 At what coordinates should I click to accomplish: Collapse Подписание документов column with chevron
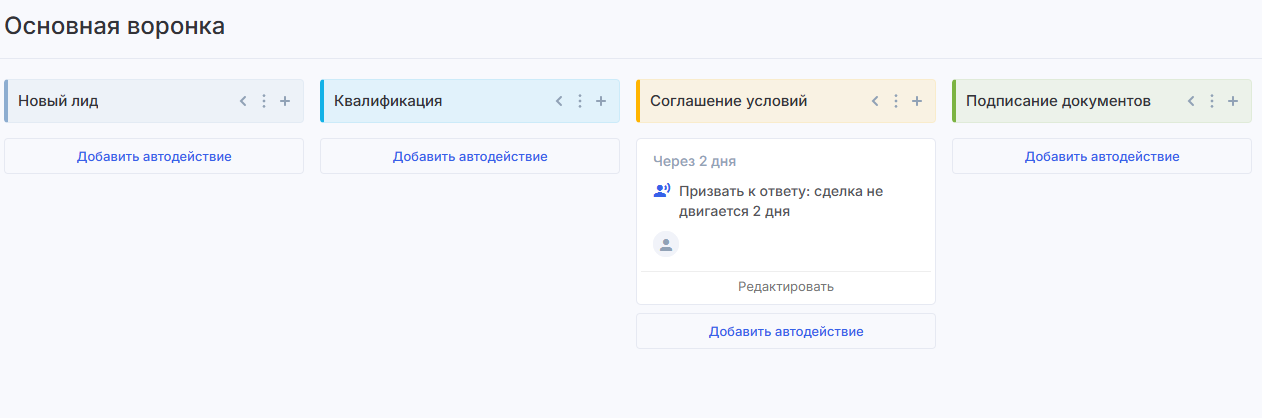[1191, 101]
